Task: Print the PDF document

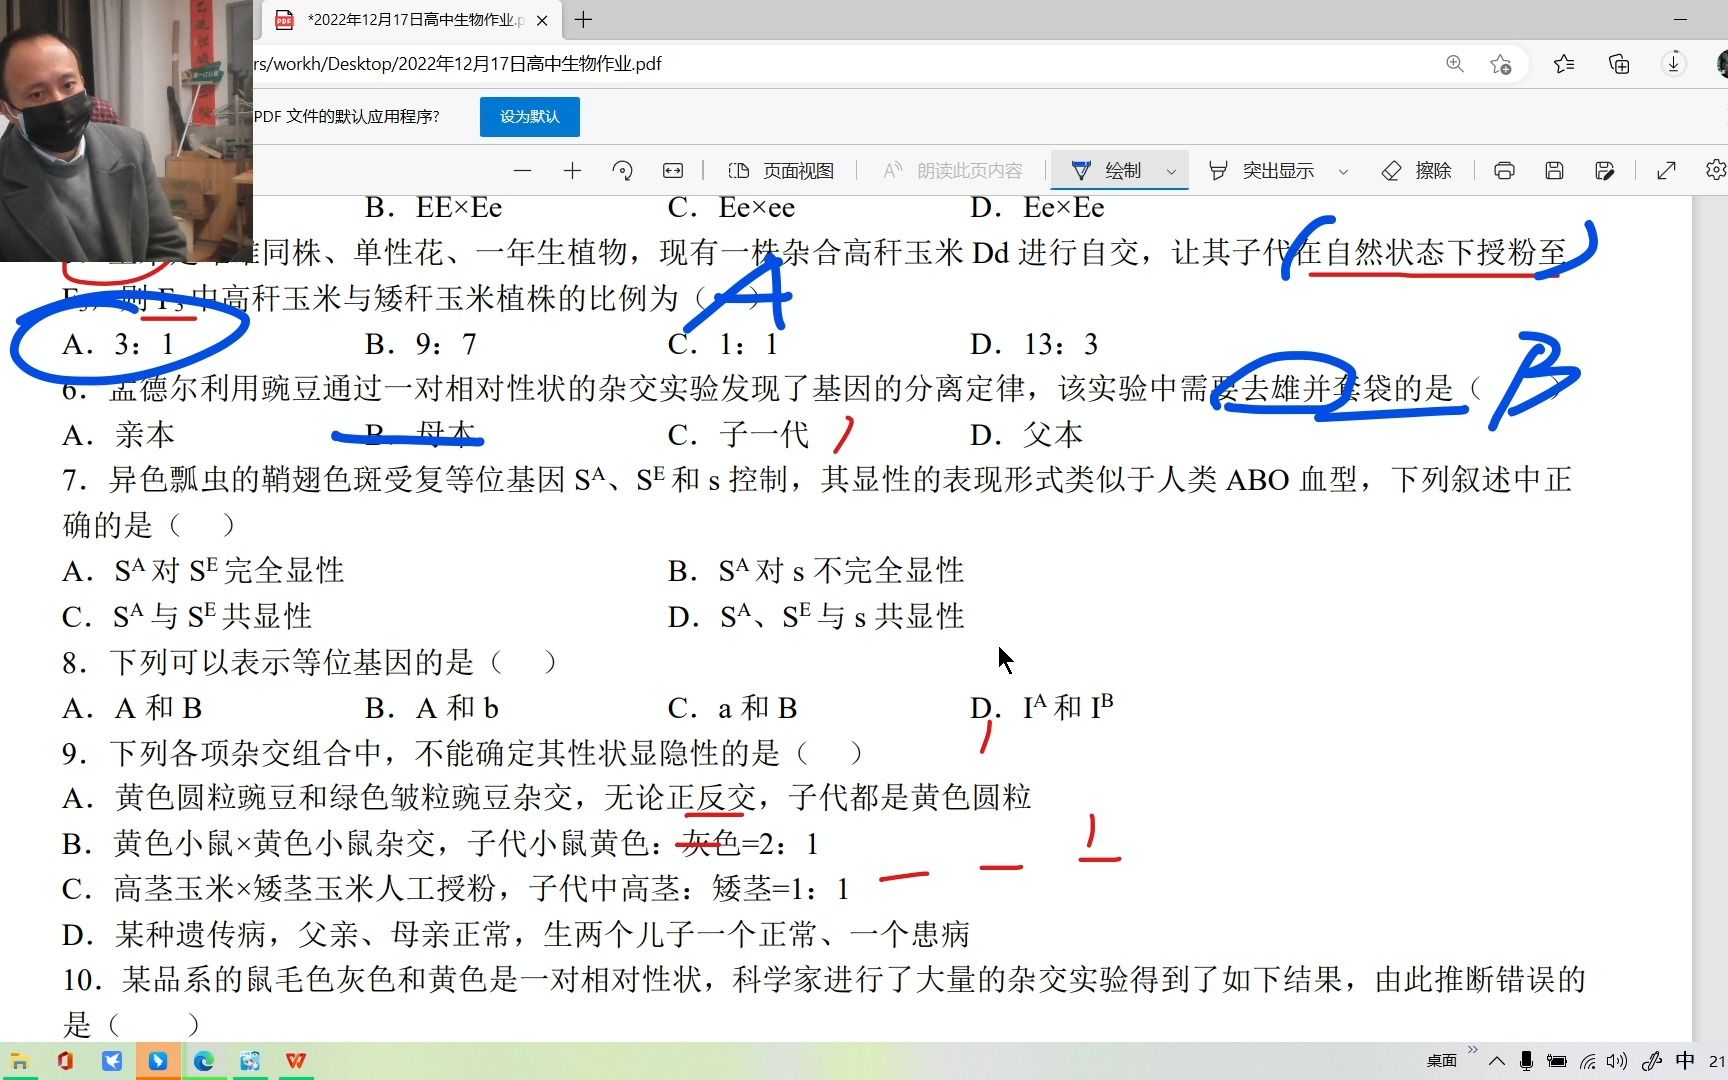Action: [x=1504, y=170]
